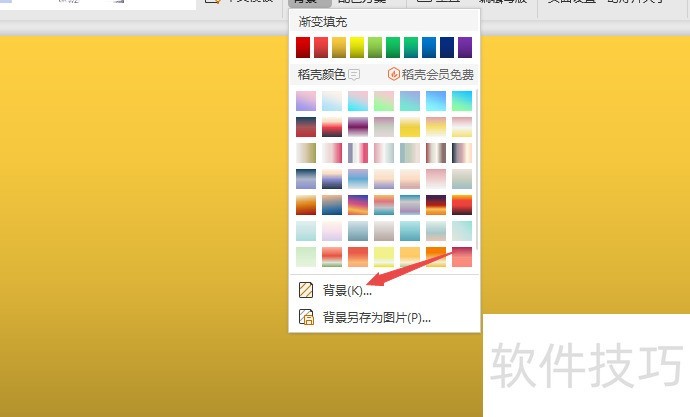The height and width of the screenshot is (417, 690).
Task: Click the 稻壳颜色 section label
Action: [322, 74]
